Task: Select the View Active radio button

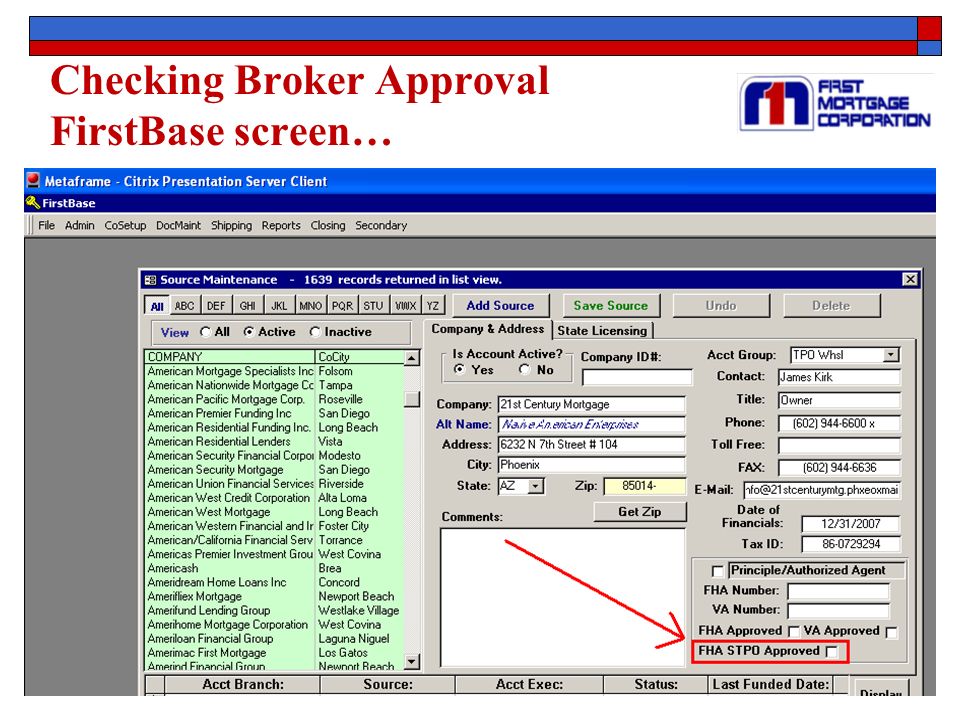Action: (249, 332)
